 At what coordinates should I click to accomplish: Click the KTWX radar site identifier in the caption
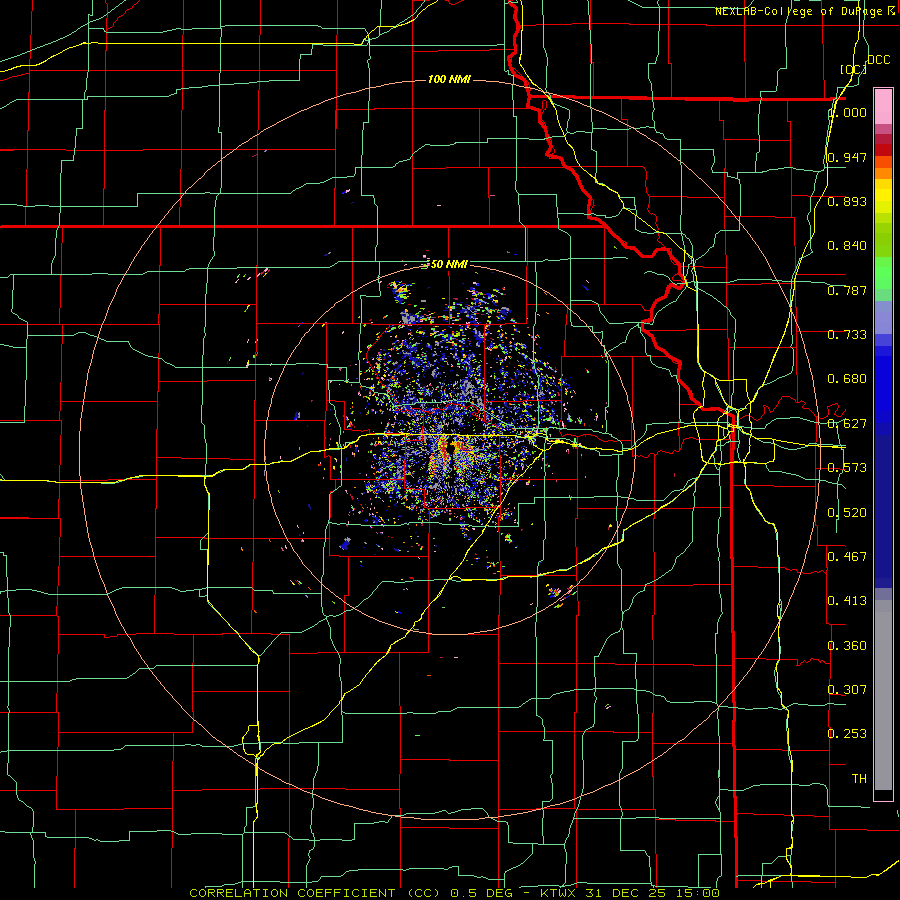558,893
